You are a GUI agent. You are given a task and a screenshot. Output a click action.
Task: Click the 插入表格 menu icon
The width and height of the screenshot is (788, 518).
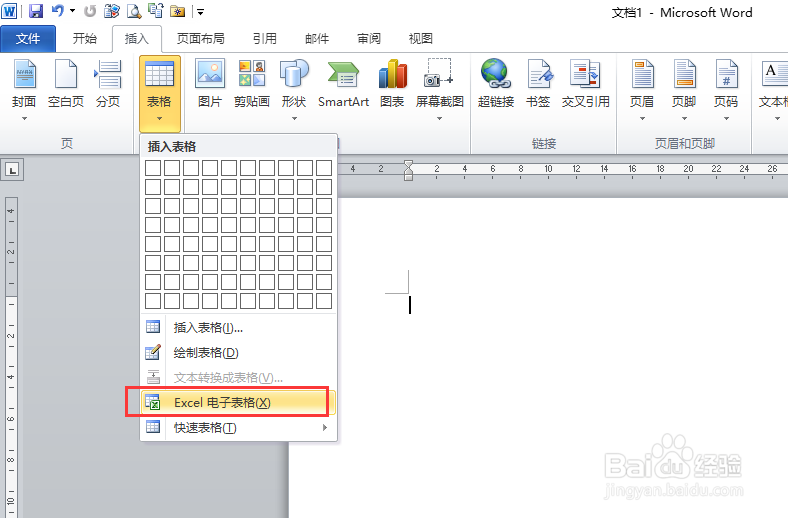[153, 327]
